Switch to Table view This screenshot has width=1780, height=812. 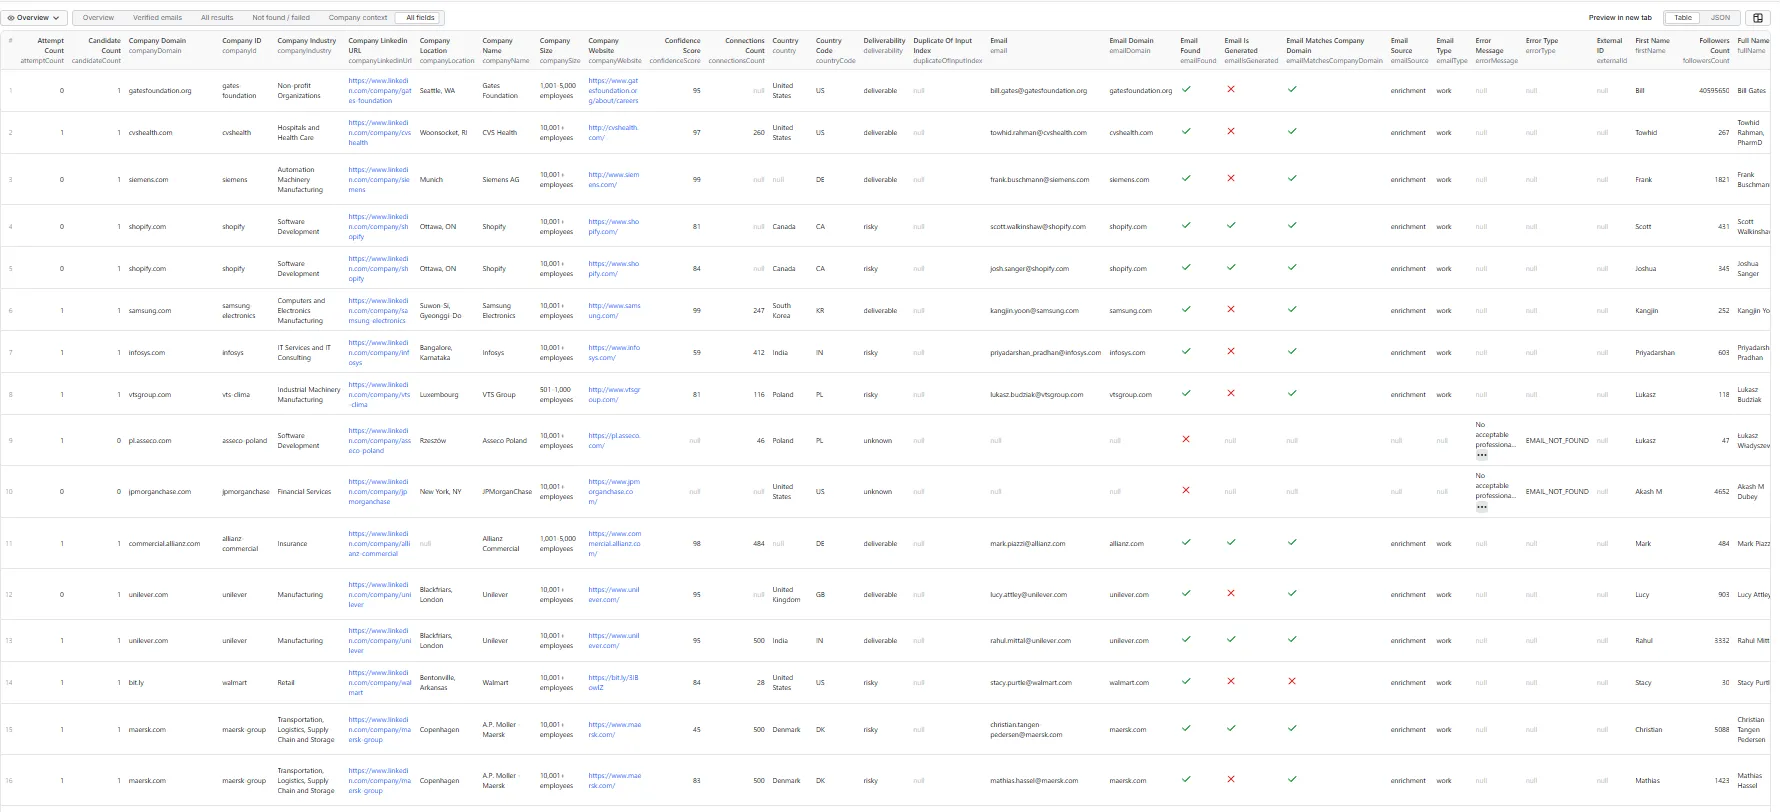(x=1683, y=17)
